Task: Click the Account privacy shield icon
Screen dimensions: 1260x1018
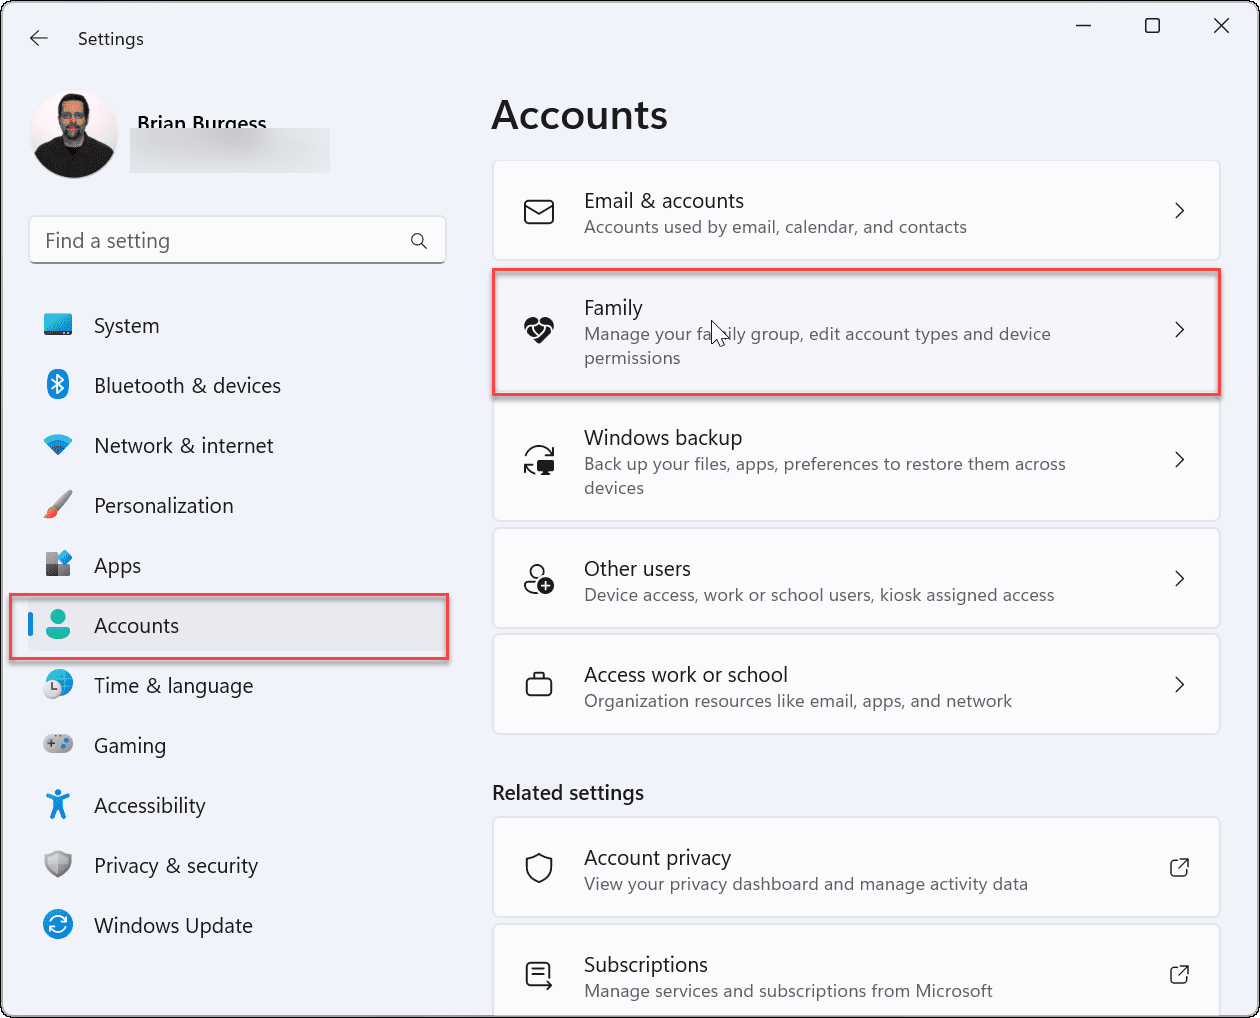Action: point(539,868)
